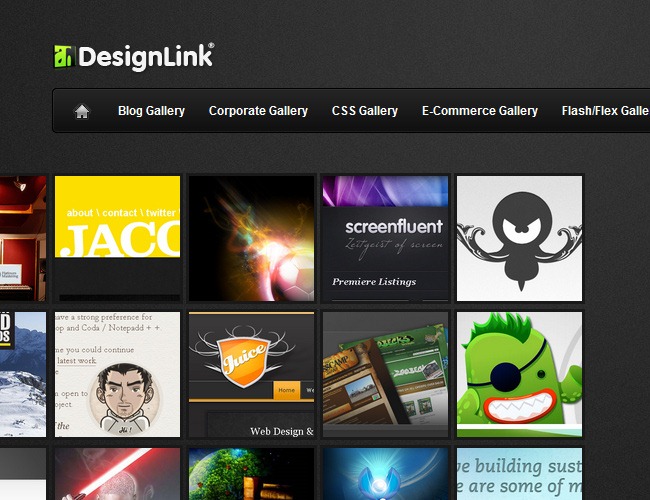Open the Blog Gallery menu item
650x500 pixels.
click(151, 111)
